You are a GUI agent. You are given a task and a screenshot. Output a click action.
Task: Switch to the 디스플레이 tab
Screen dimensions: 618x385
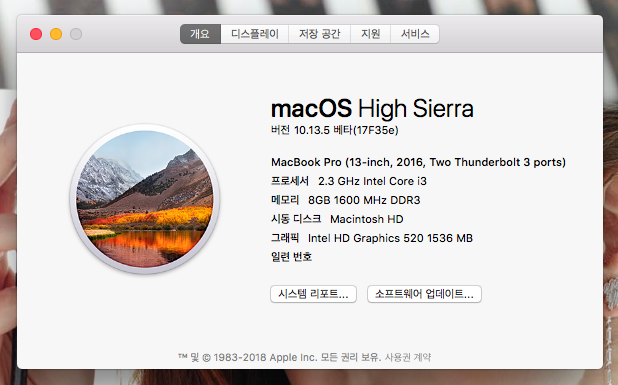pyautogui.click(x=255, y=34)
